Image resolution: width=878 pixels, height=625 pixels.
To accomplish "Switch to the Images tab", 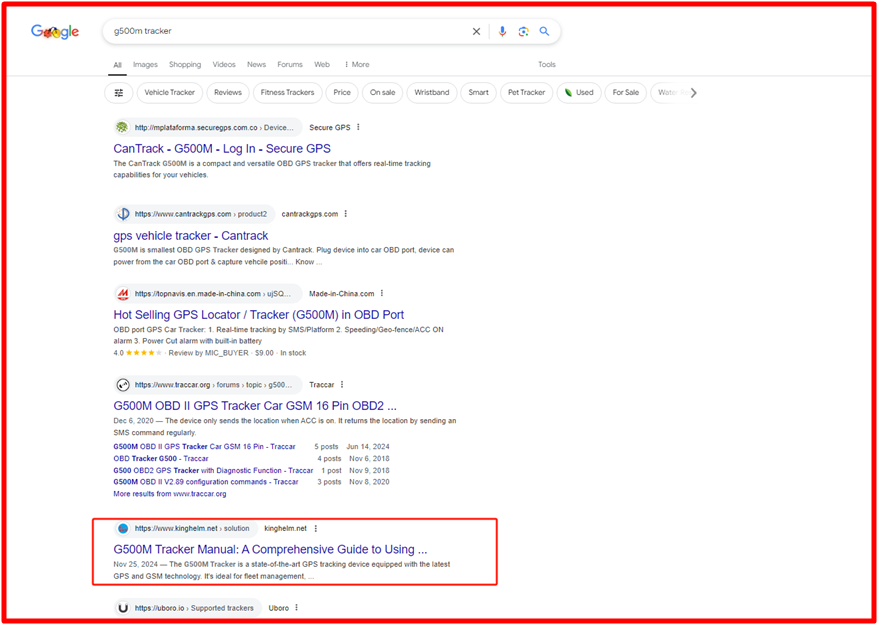I will 145,65.
